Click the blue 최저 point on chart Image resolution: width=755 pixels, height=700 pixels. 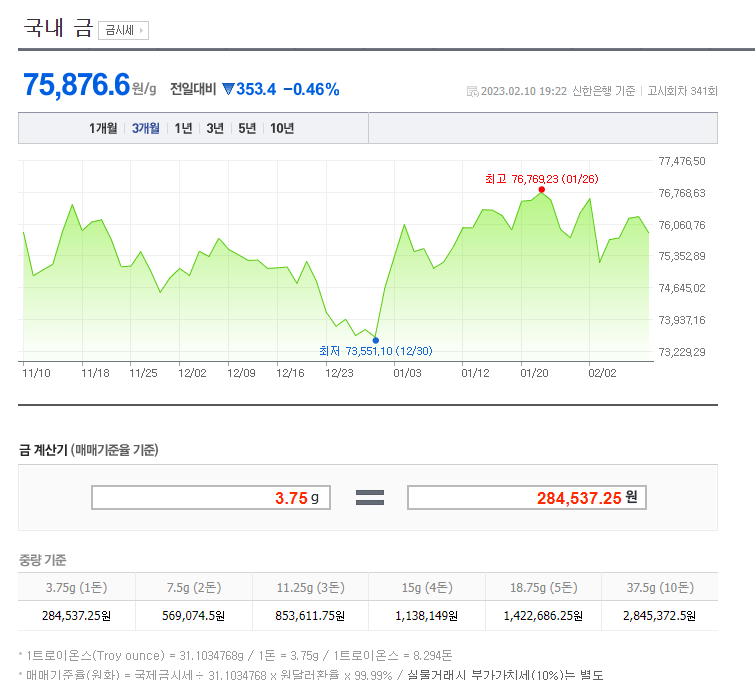(376, 340)
